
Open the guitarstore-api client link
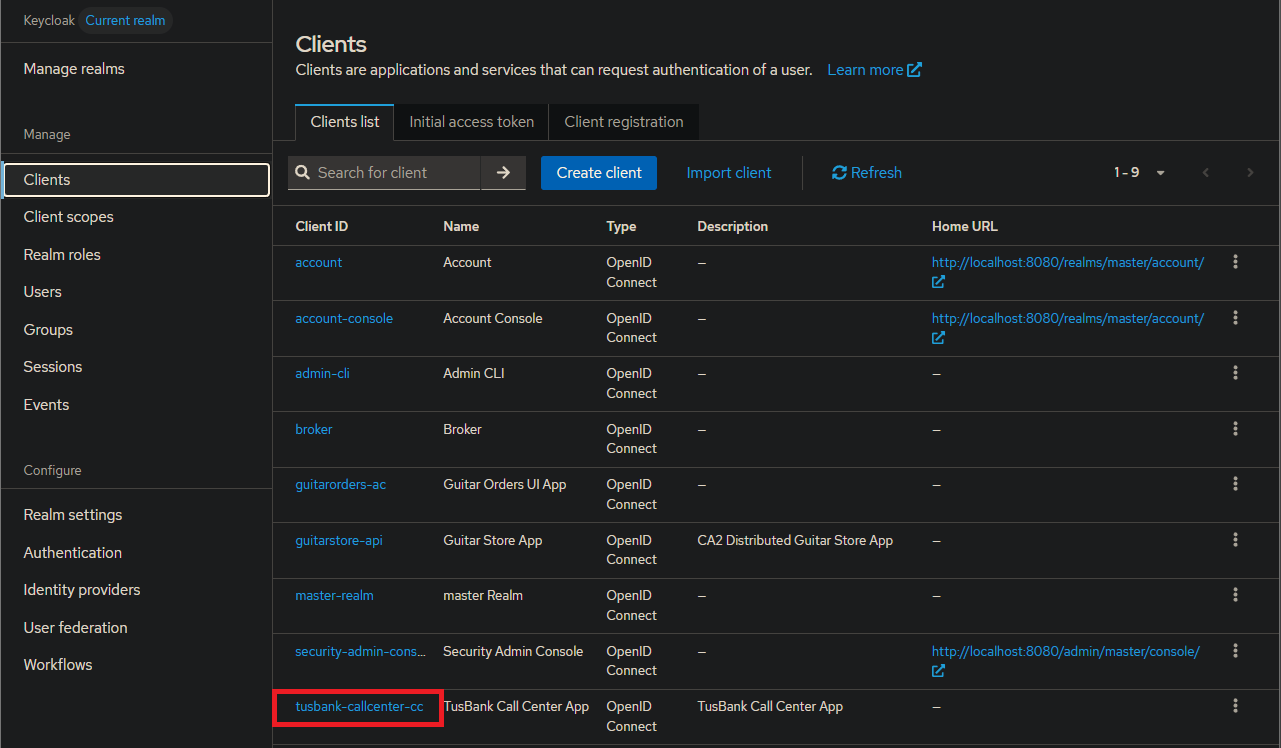point(339,540)
